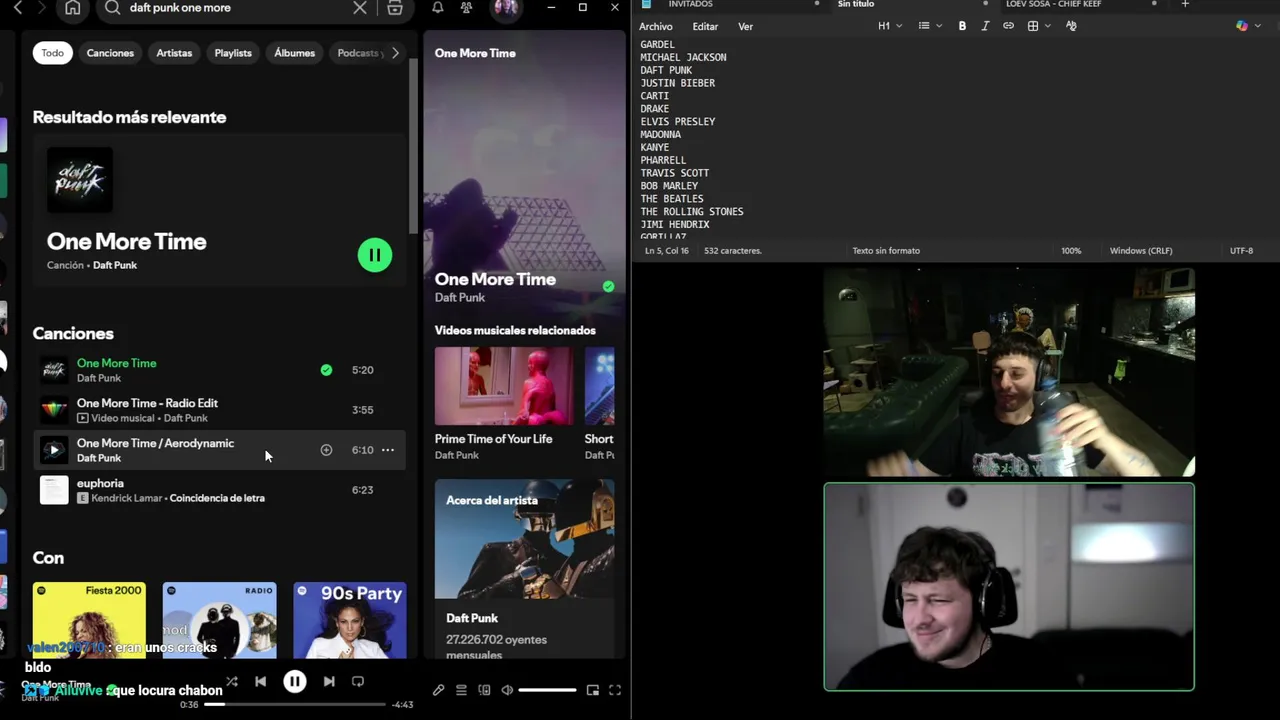Select the Artistas filter chip
The image size is (1280, 720).
174,53
